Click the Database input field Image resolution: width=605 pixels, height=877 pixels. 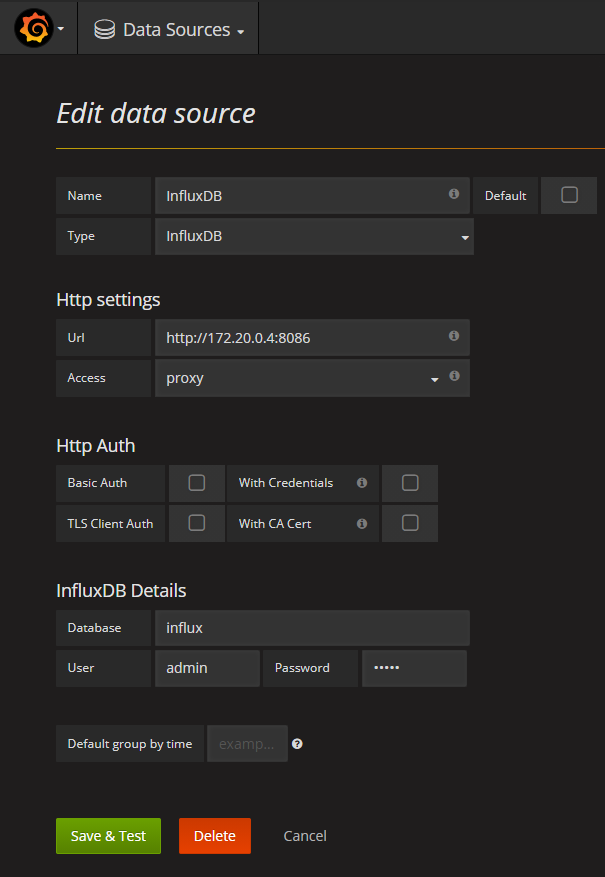pyautogui.click(x=312, y=628)
